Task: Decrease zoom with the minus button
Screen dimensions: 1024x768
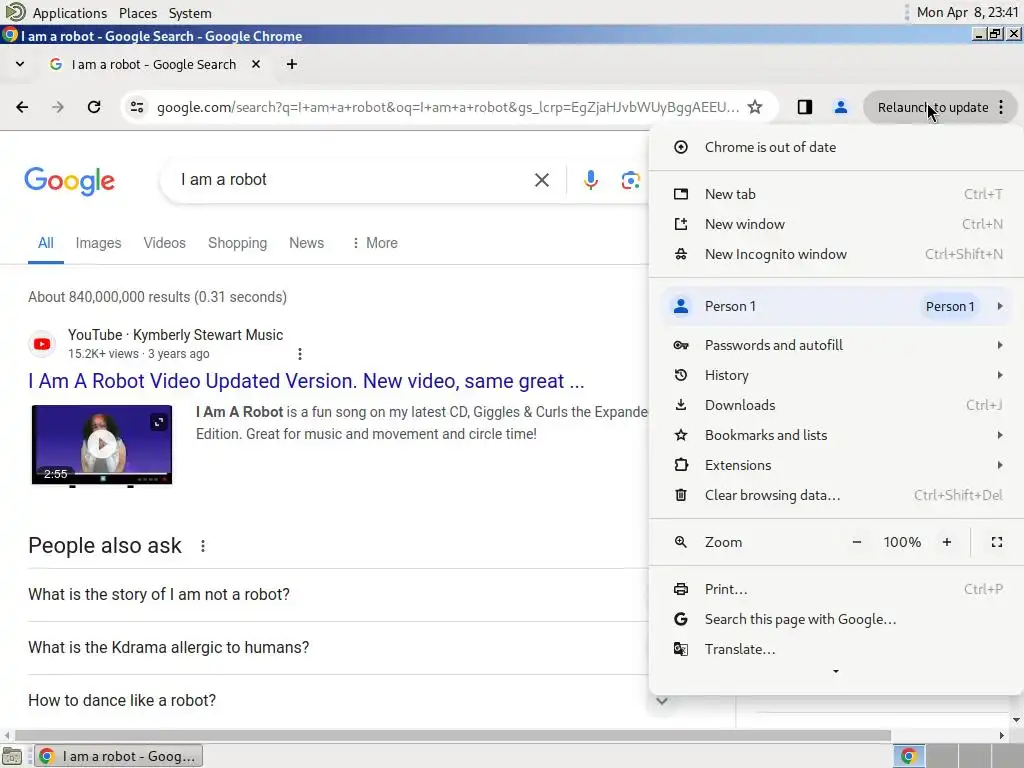Action: (x=857, y=542)
